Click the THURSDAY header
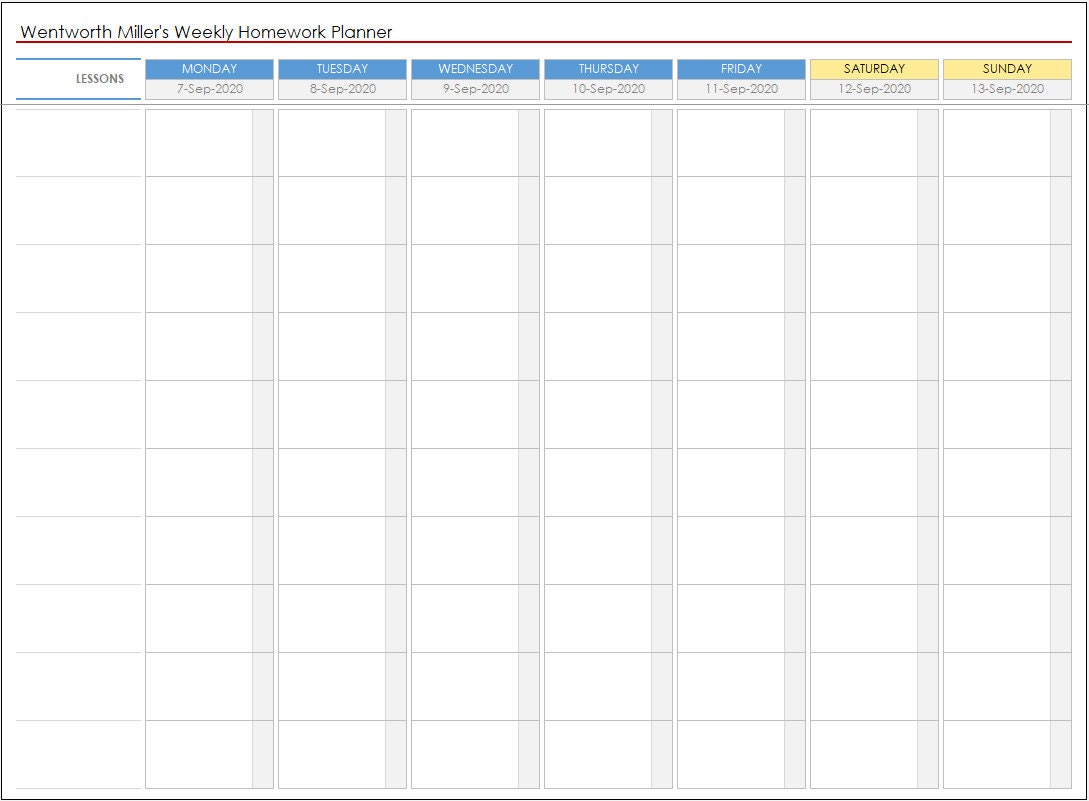The width and height of the screenshot is (1089, 801). point(608,69)
